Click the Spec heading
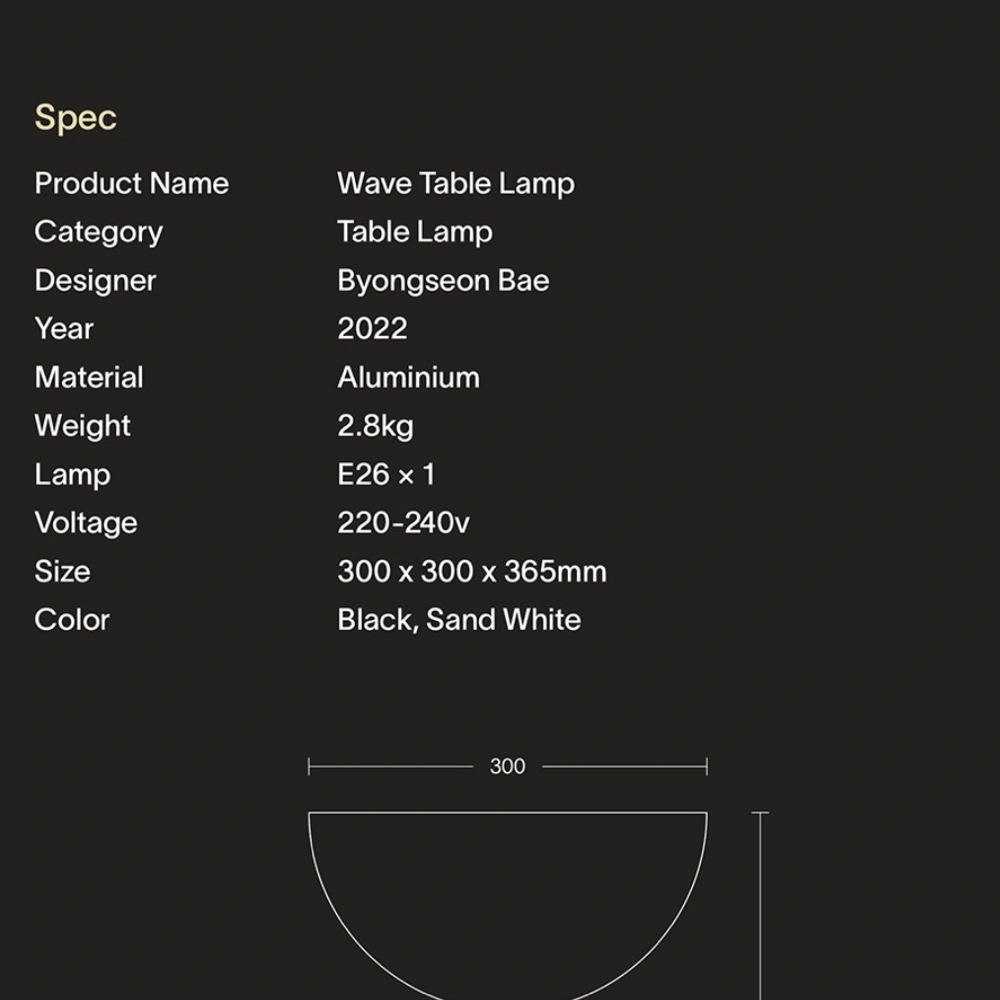The height and width of the screenshot is (1000, 1000). point(75,118)
